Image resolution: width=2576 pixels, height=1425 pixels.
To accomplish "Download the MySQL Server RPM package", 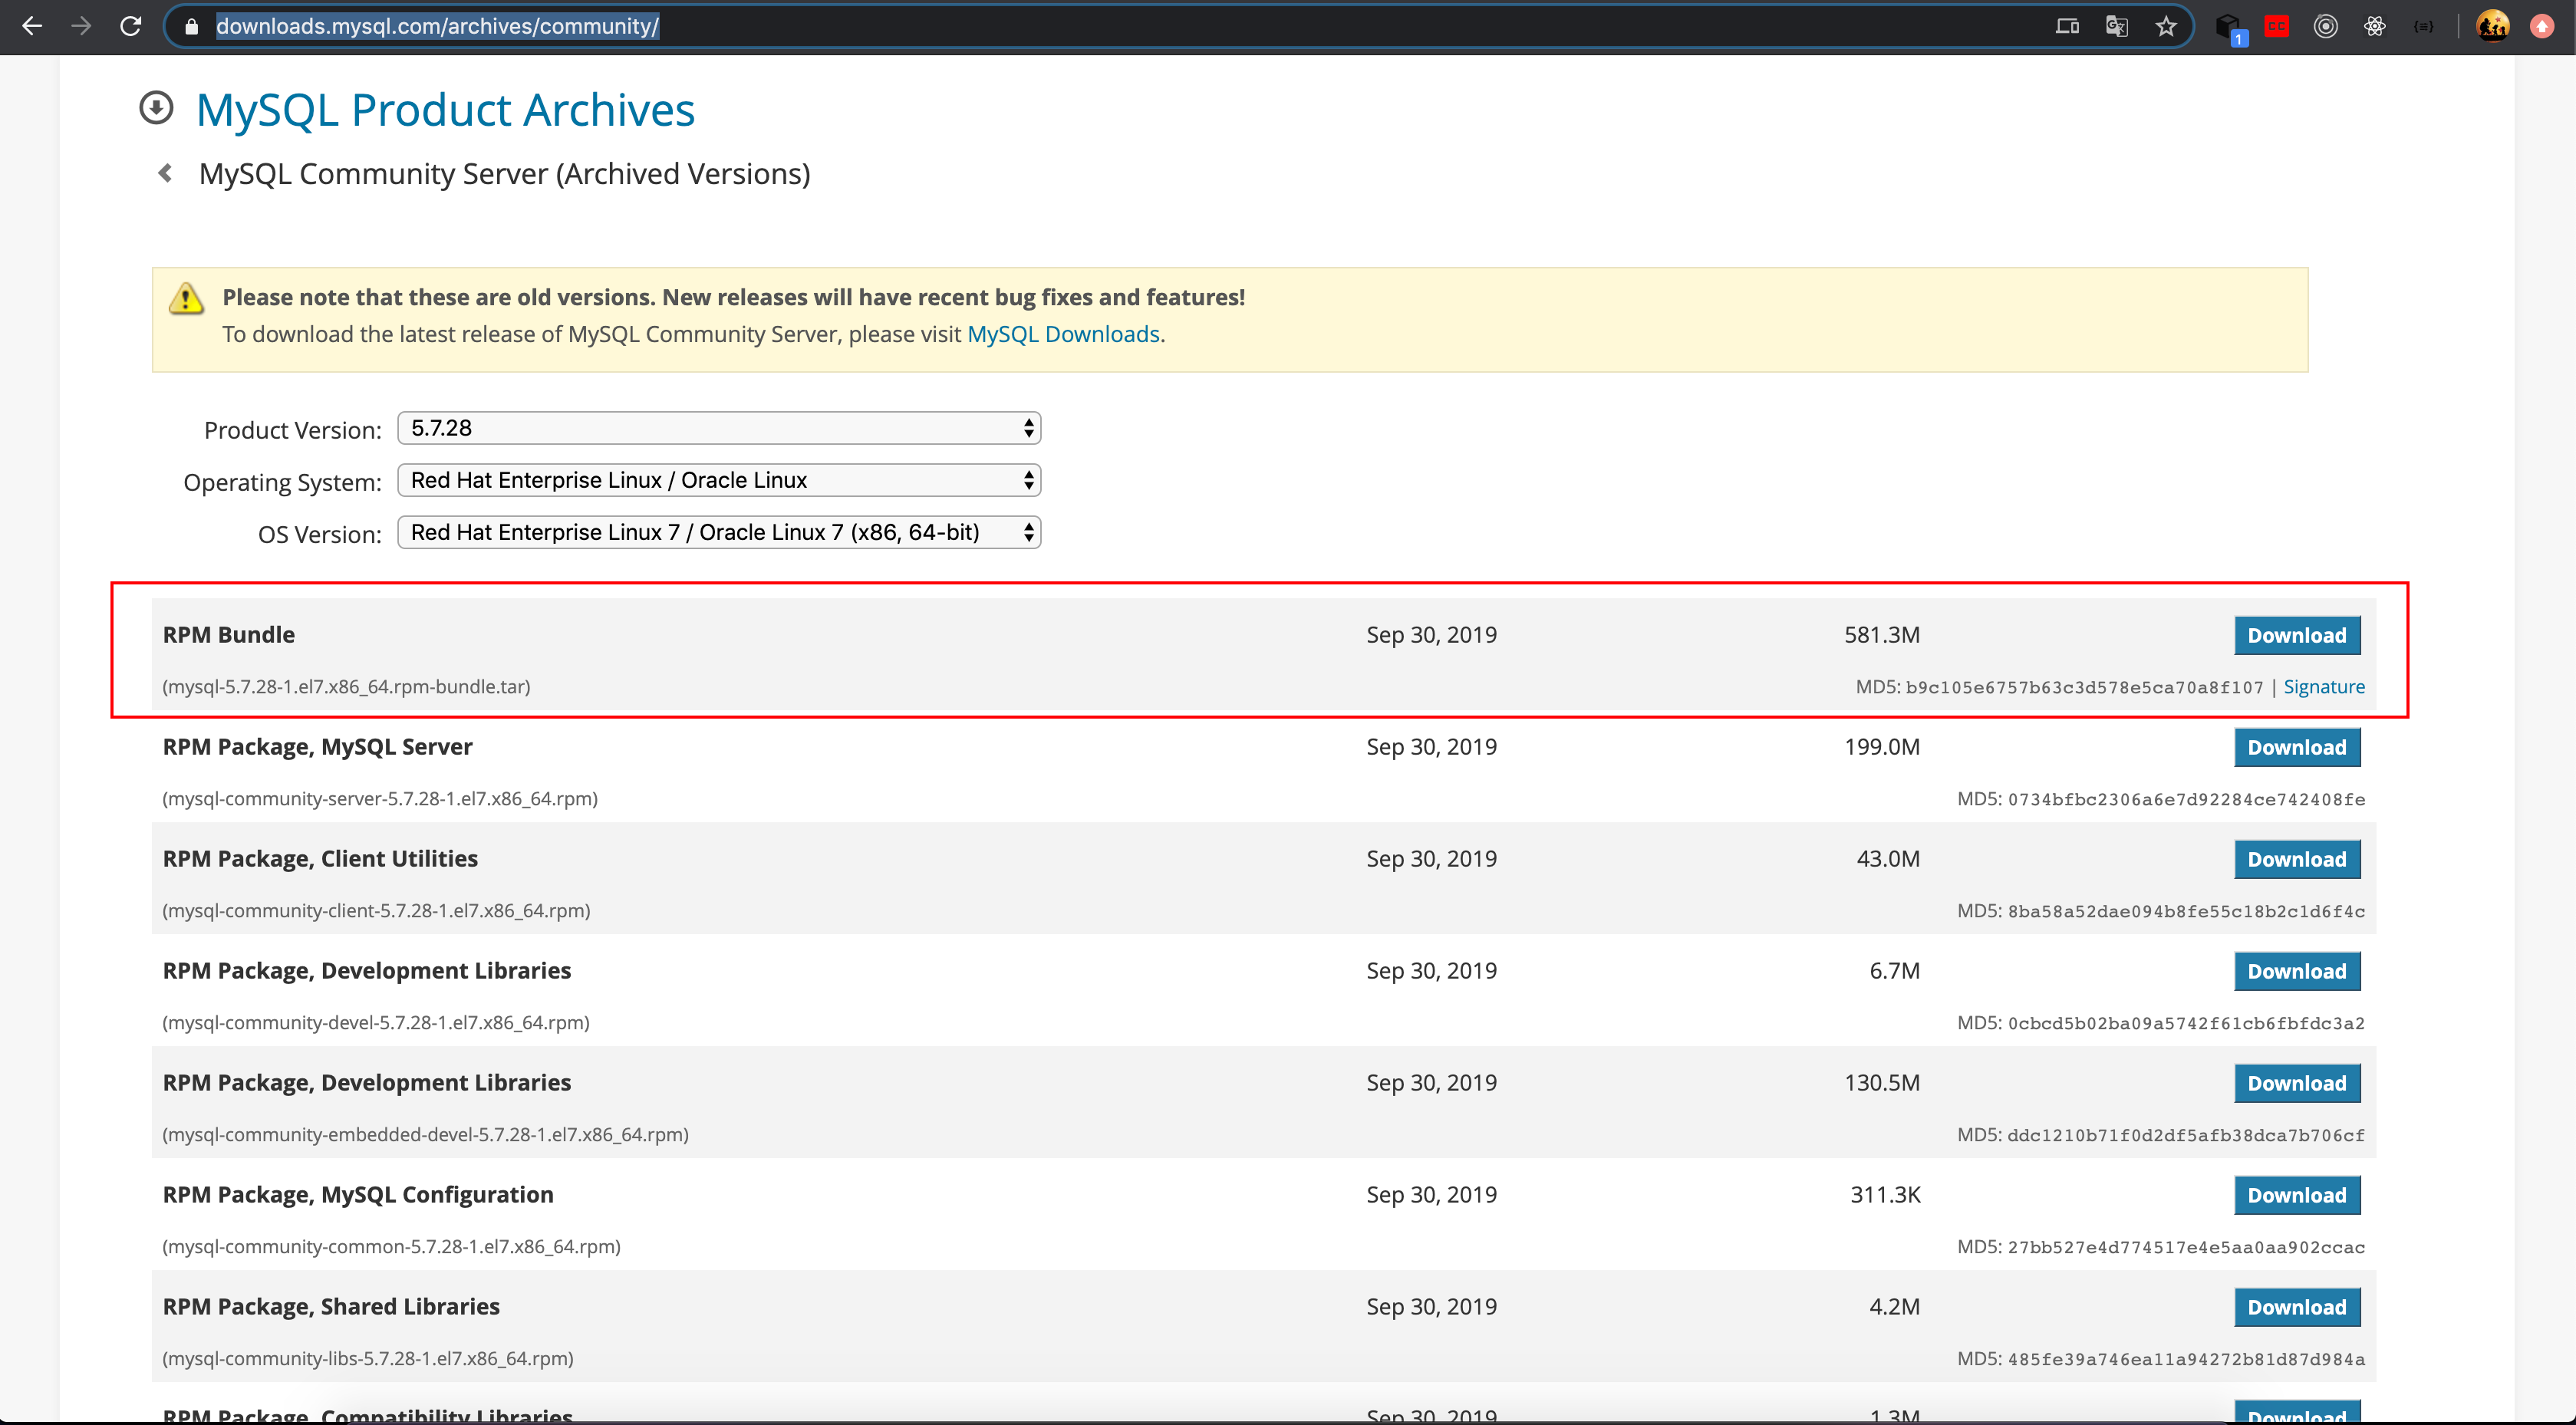I will 2296,748.
